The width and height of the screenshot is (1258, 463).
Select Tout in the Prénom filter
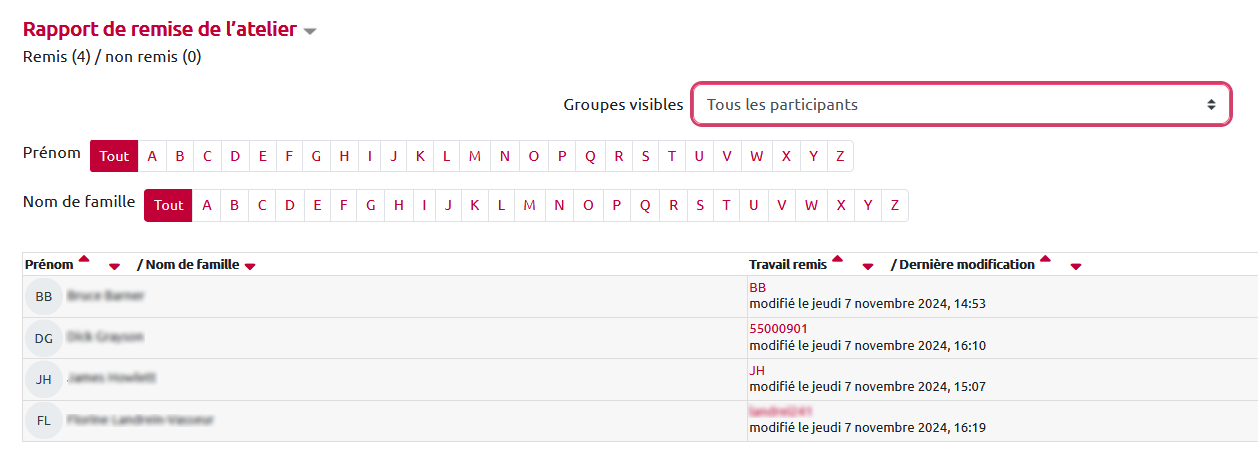pyautogui.click(x=114, y=156)
